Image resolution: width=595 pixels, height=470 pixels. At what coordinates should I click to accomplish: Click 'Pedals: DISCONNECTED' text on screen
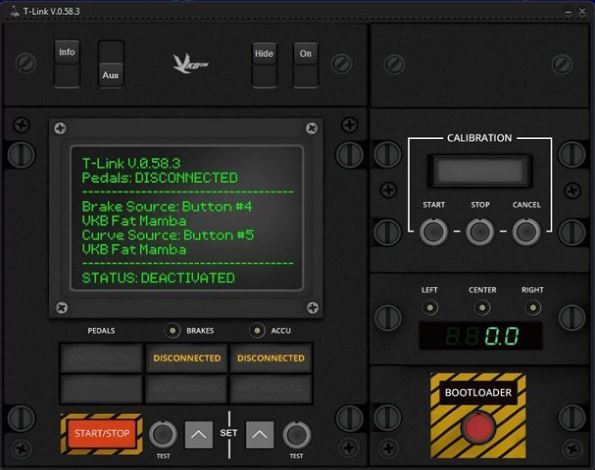pyautogui.click(x=160, y=178)
